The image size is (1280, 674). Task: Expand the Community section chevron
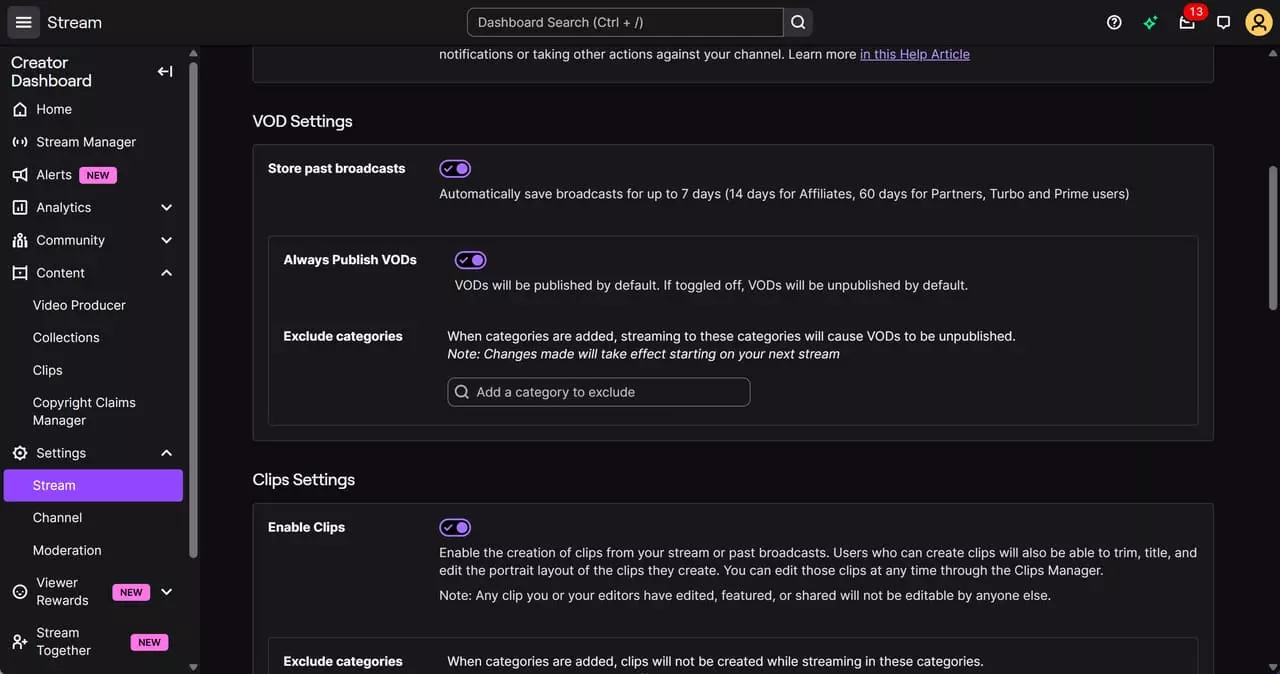[166, 240]
